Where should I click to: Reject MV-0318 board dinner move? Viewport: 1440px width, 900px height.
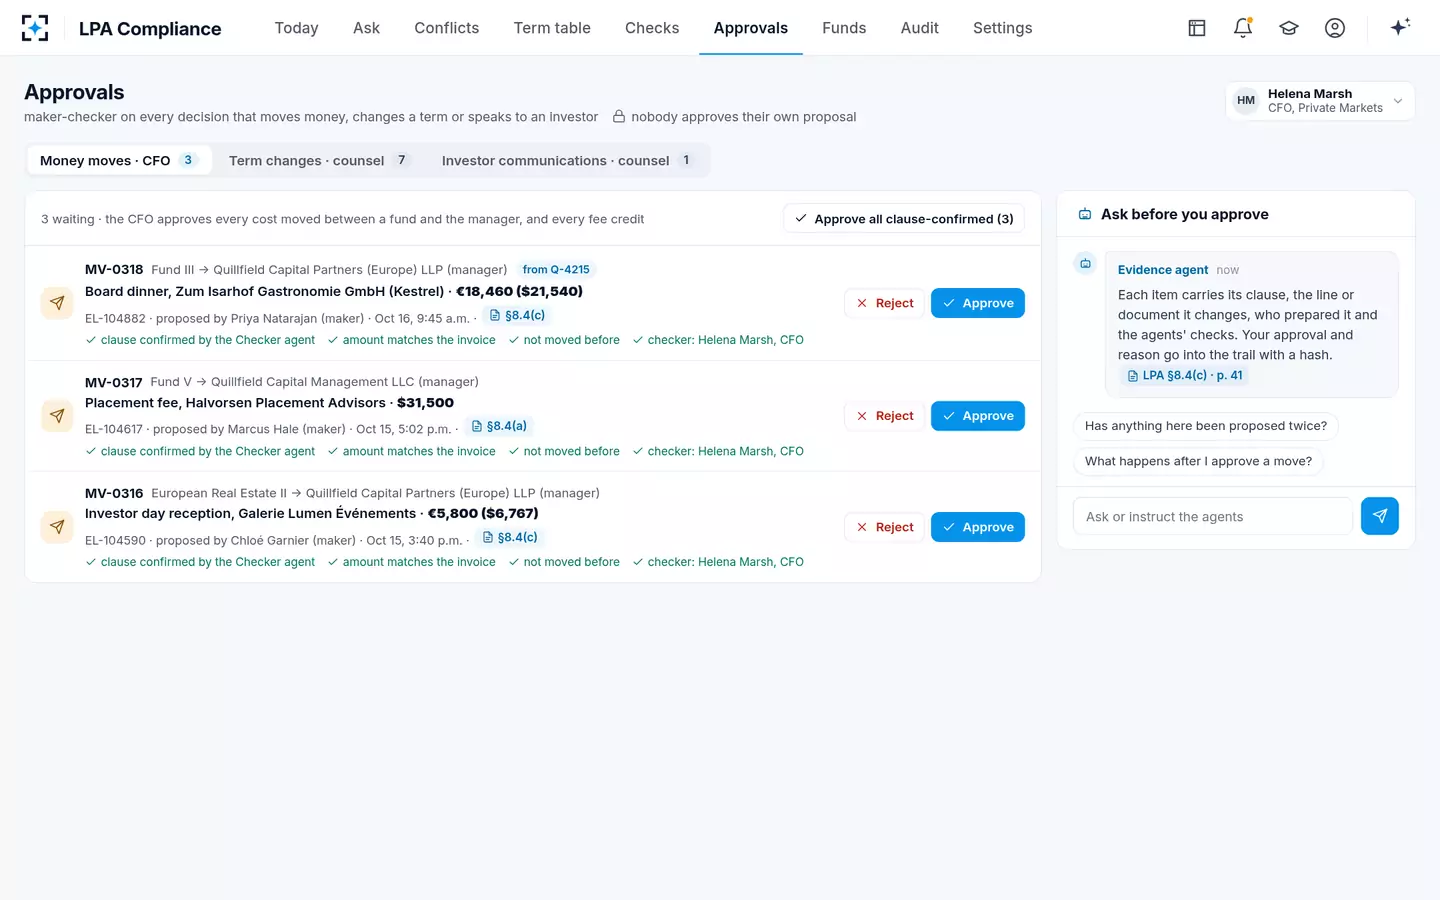click(885, 303)
